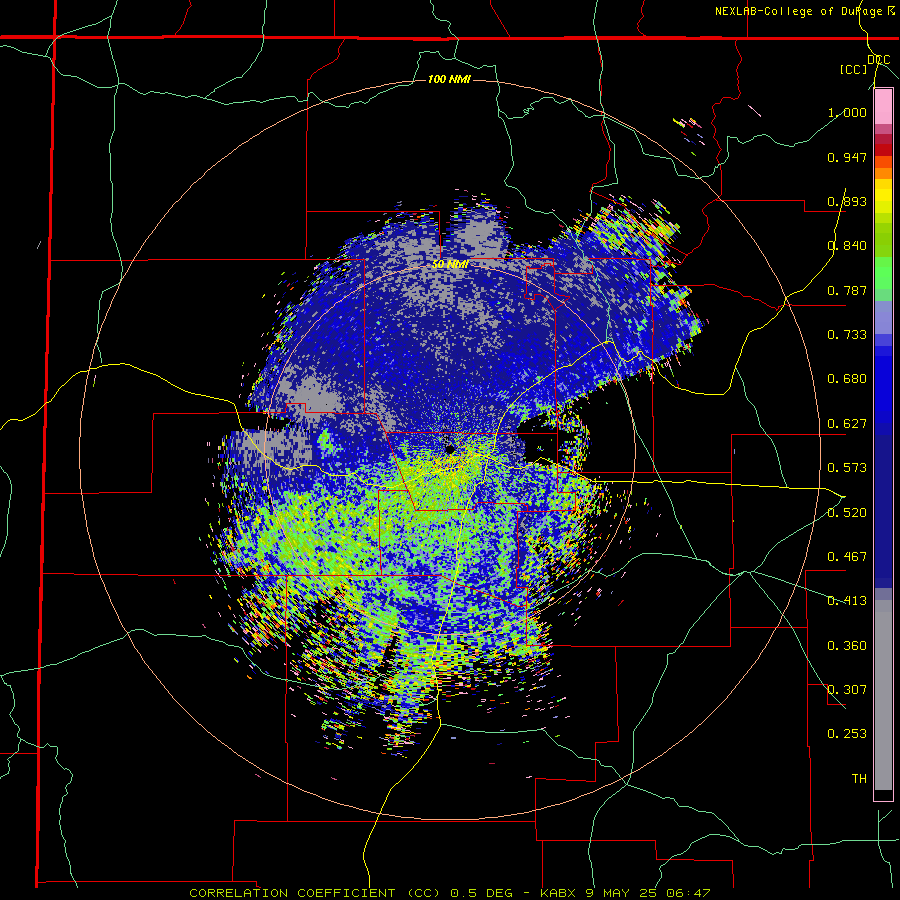Viewport: 900px width, 900px height.
Task: Click the CORRELATION COEFFICIENT (CC) caption text
Action: (x=315, y=893)
